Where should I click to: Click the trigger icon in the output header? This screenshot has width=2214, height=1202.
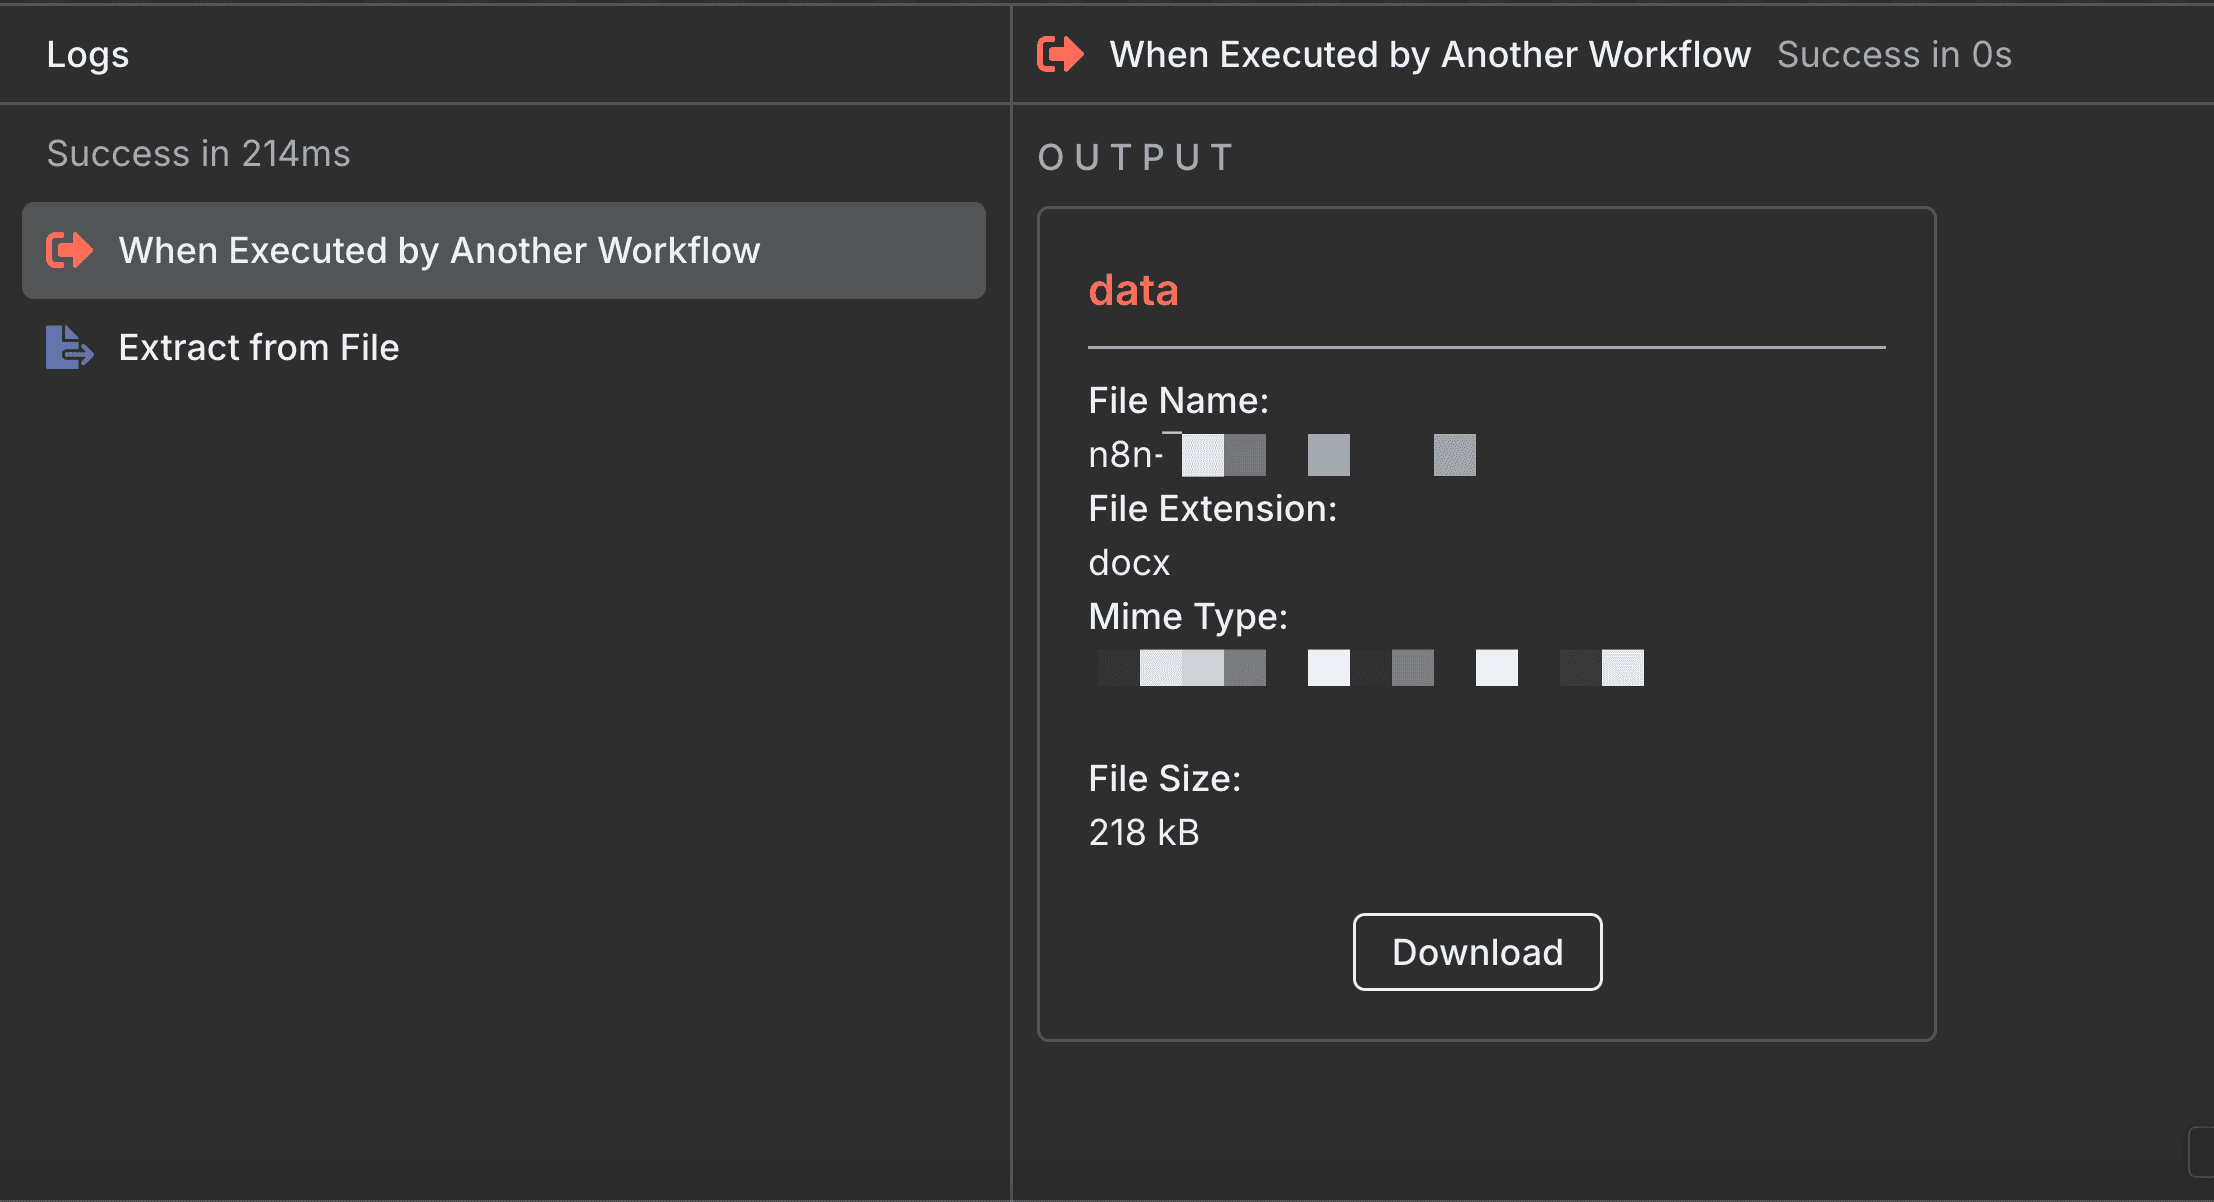pos(1060,54)
